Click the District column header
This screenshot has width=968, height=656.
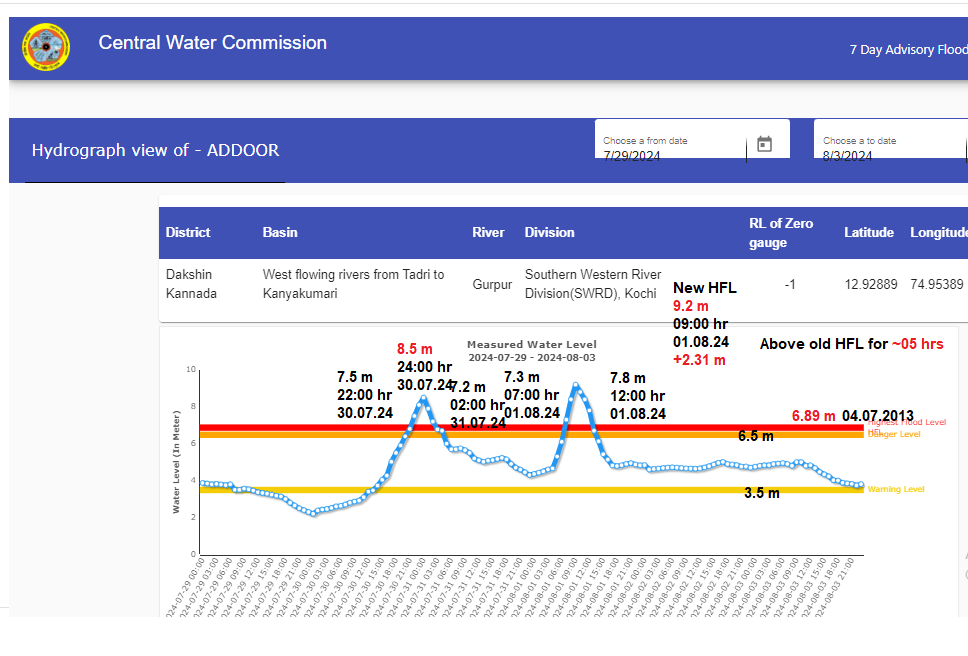(188, 233)
